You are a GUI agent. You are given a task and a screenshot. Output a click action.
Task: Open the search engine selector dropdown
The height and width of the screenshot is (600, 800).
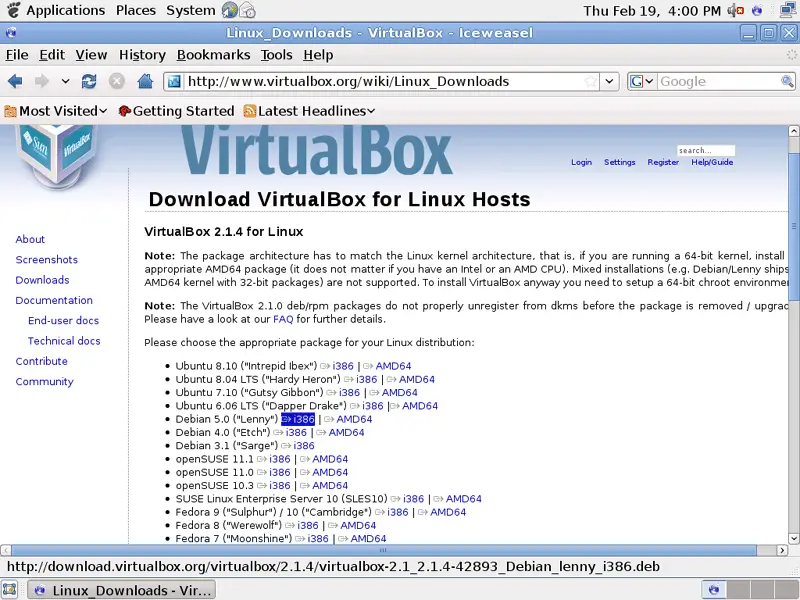[x=642, y=81]
